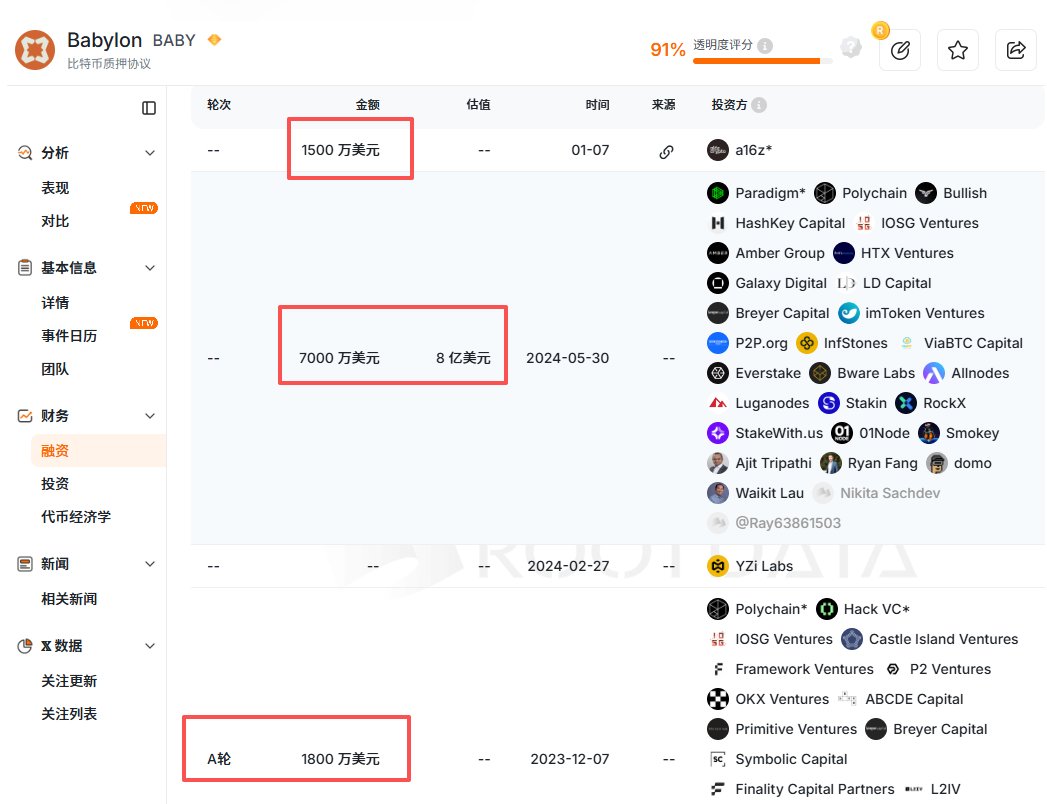
Task: Open the YZi Labs investor link
Action: coord(763,566)
